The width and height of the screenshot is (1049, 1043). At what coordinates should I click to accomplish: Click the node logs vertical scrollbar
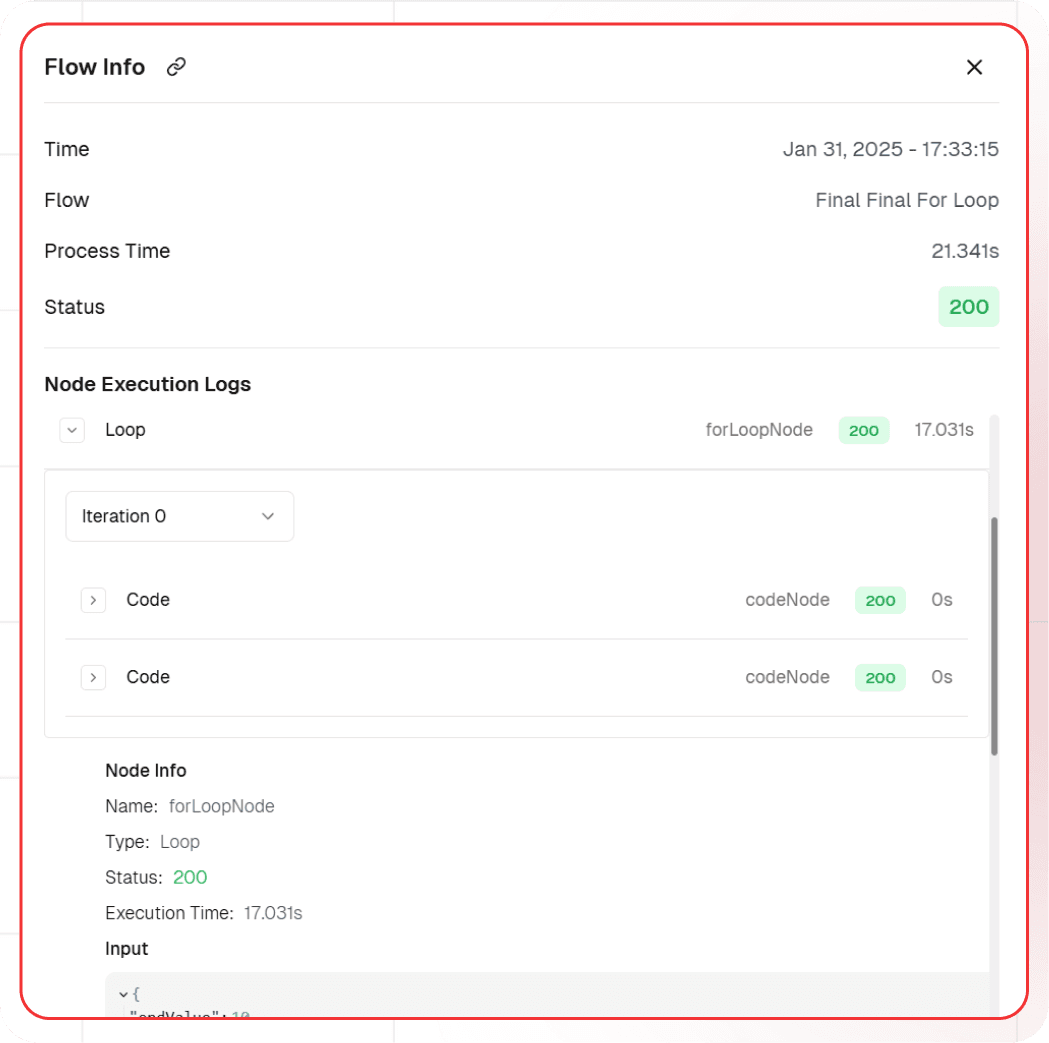[994, 636]
